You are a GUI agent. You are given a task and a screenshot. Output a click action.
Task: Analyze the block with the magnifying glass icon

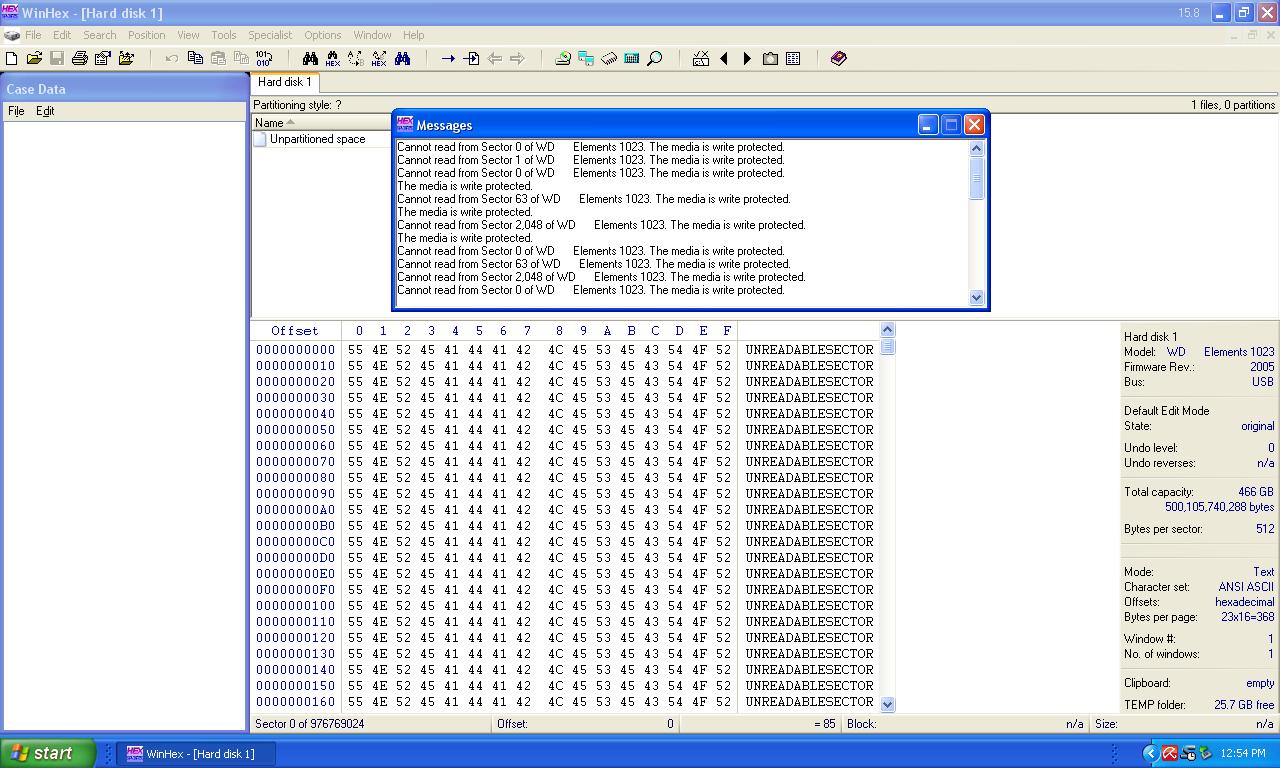tap(655, 59)
